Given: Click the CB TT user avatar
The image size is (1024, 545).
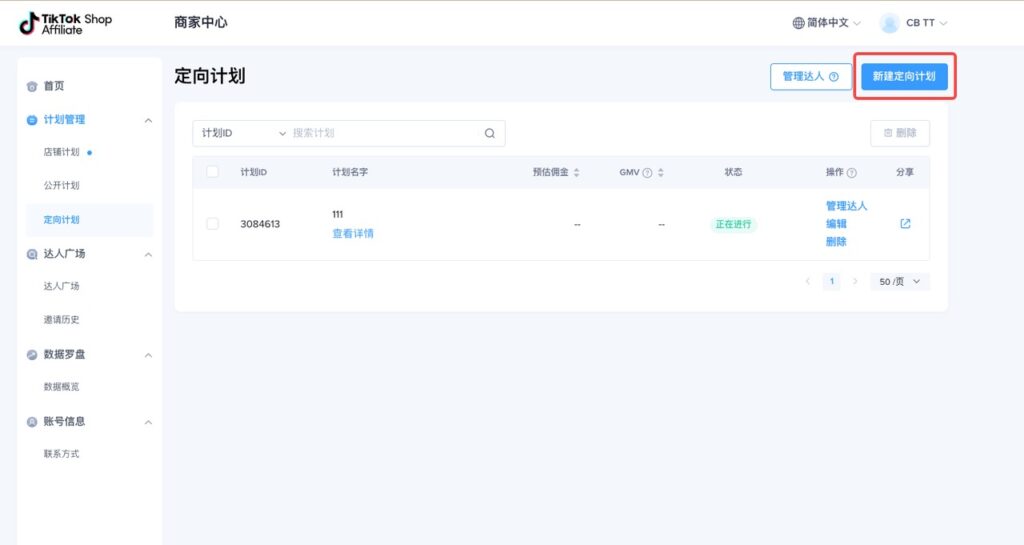Looking at the screenshot, I should coord(889,23).
